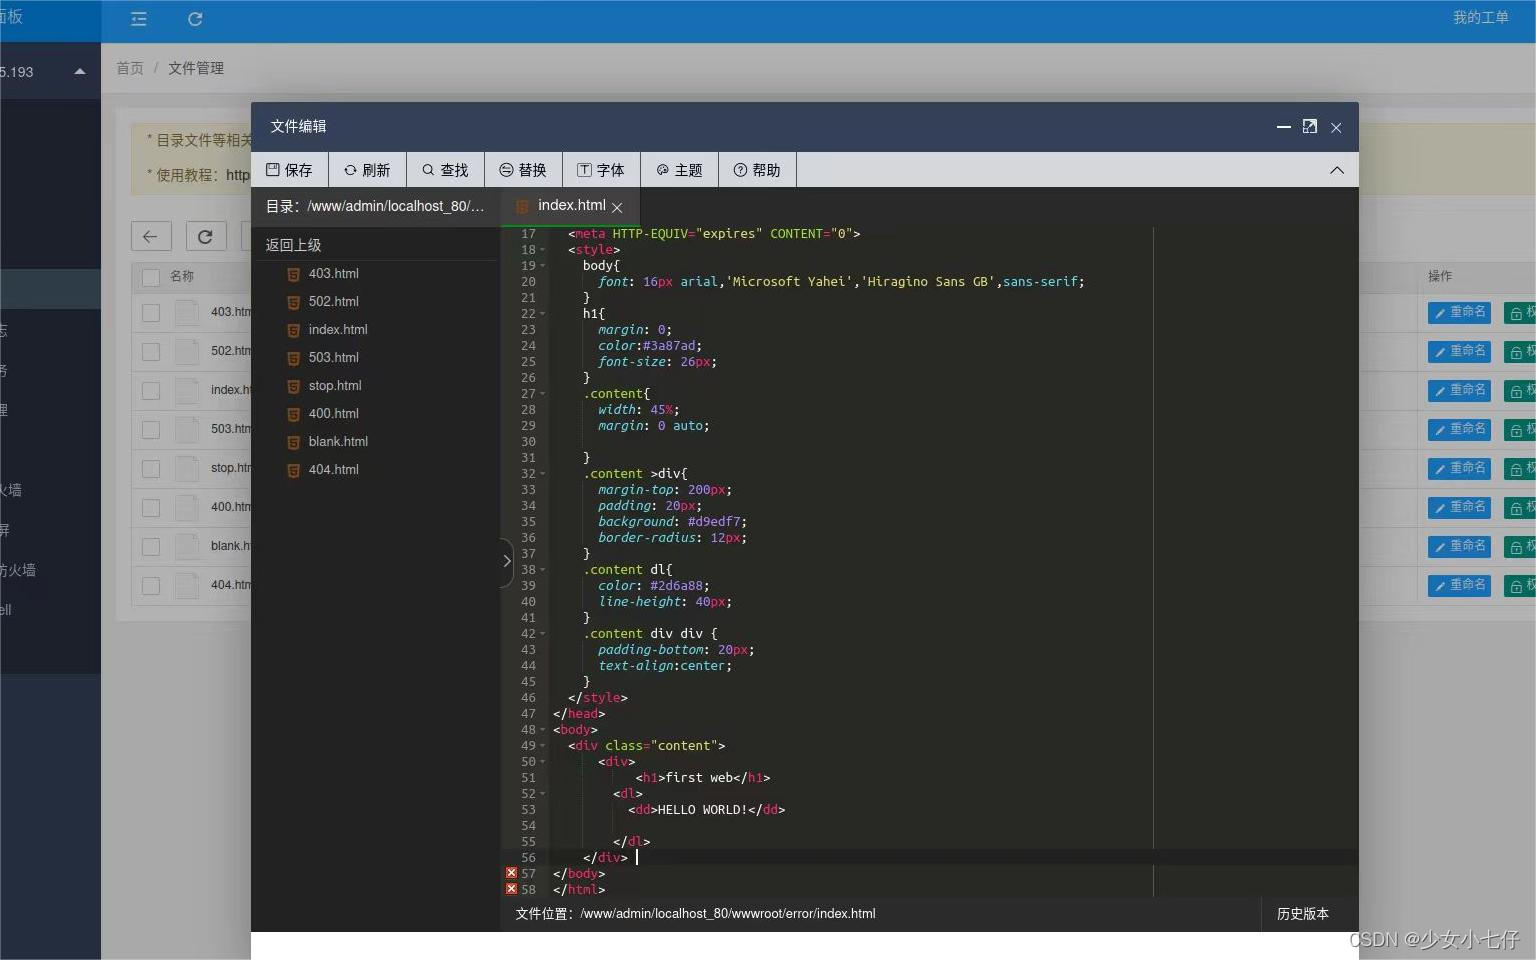
Task: Check the blank.html row checkbox in file manager
Action: [x=151, y=547]
